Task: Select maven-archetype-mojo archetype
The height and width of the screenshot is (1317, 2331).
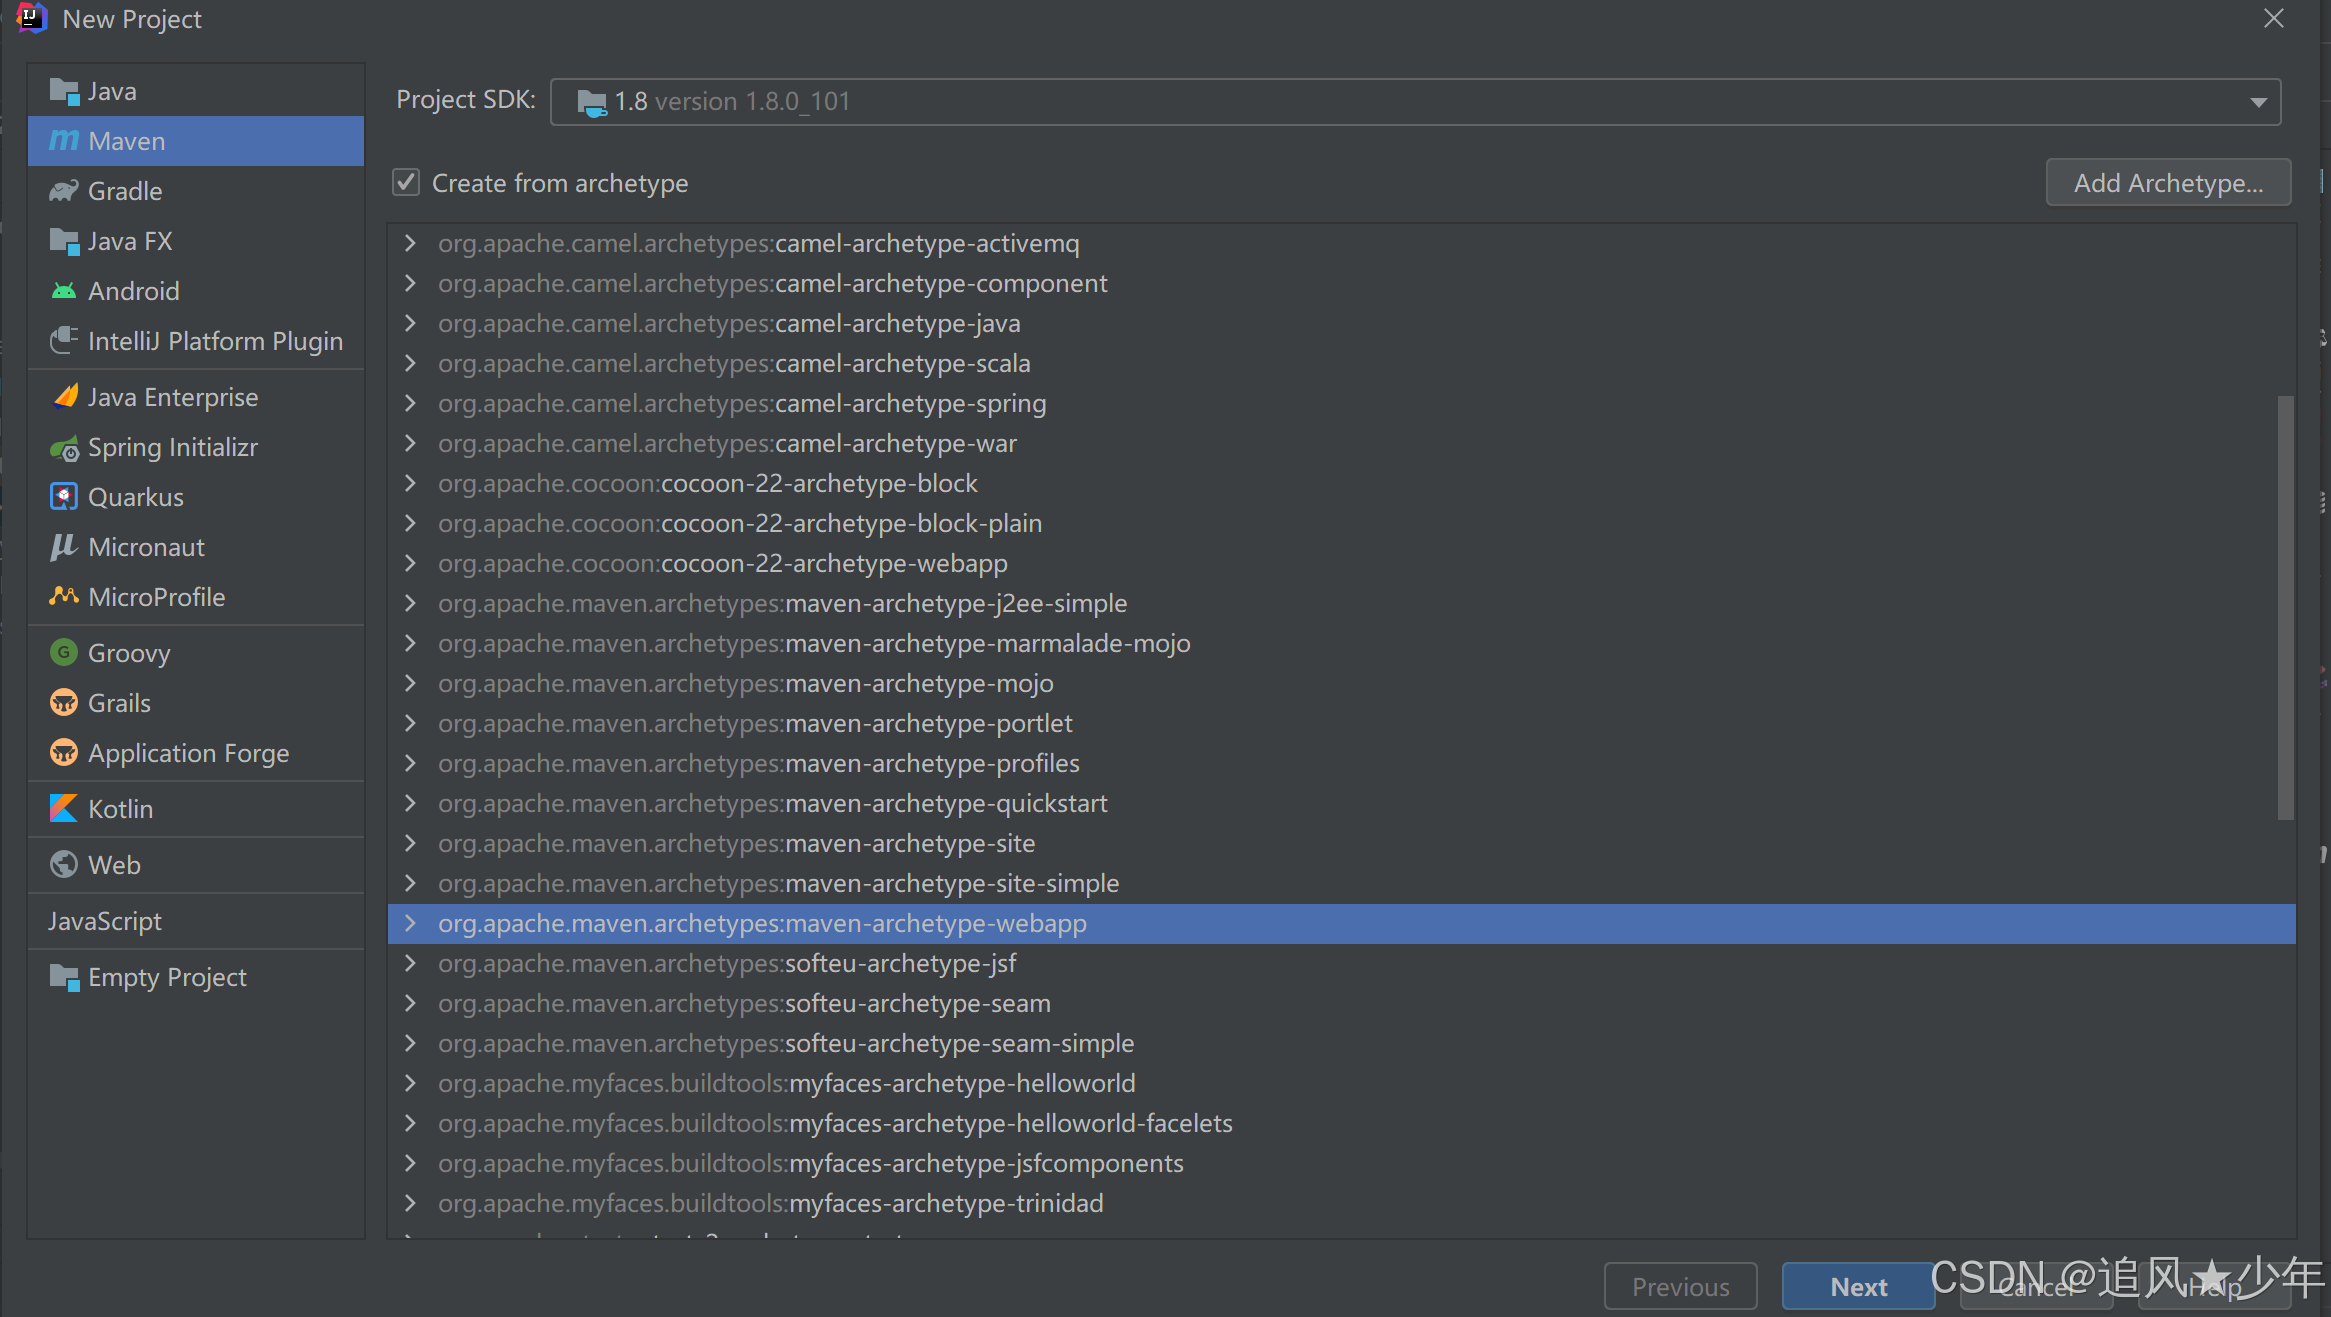Action: pyautogui.click(x=1341, y=683)
